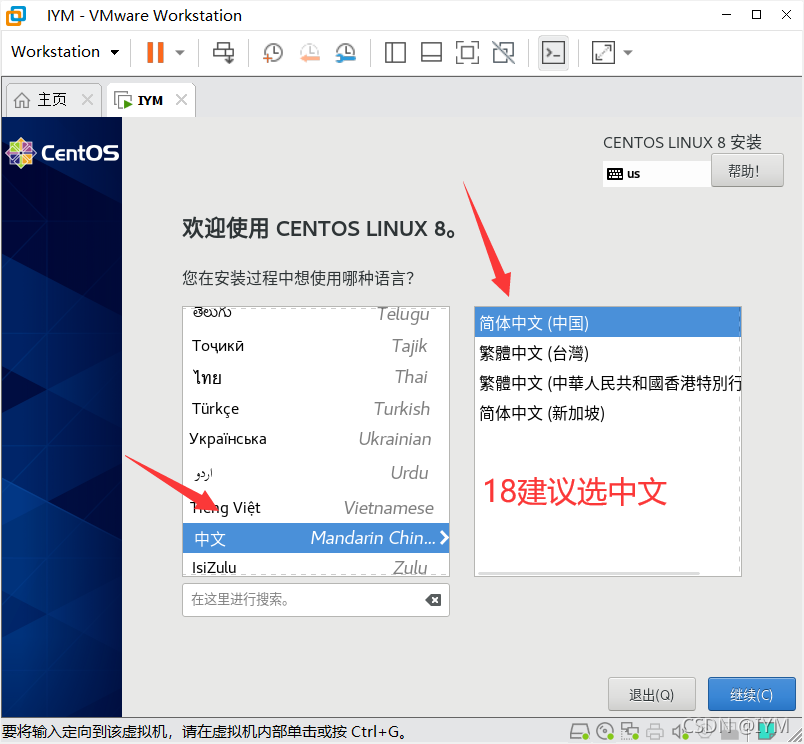
Task: Pause the virtual machine with the orange icon
Action: 155,52
